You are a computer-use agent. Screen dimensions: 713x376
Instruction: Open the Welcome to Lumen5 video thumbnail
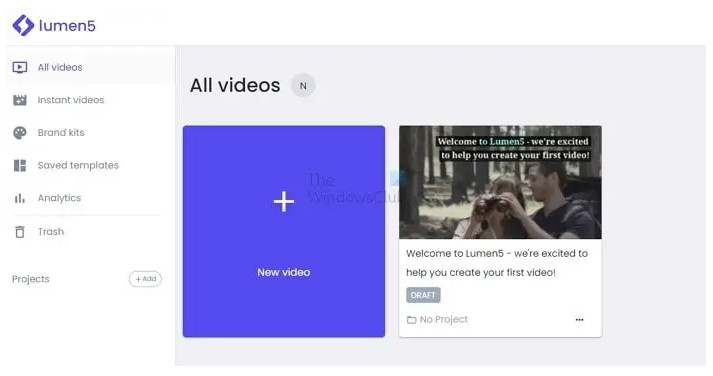pyautogui.click(x=500, y=182)
